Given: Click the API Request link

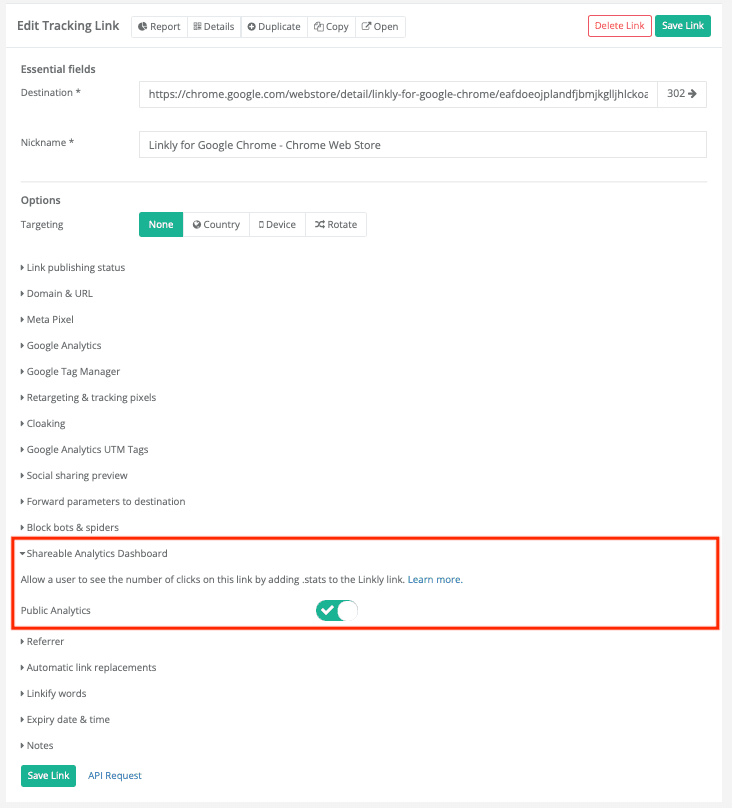Looking at the screenshot, I should coord(114,775).
